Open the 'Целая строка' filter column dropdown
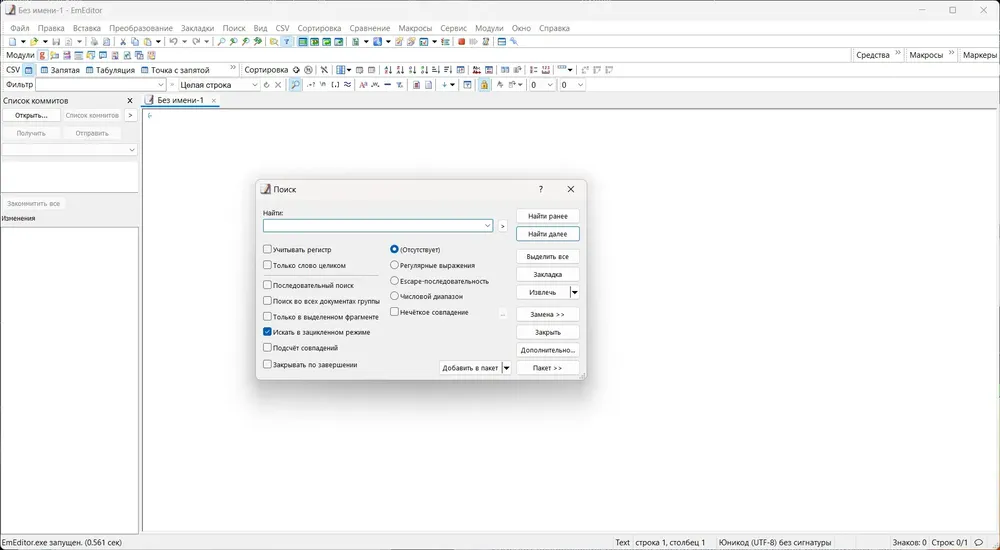This screenshot has height=550, width=1000. pos(254,85)
